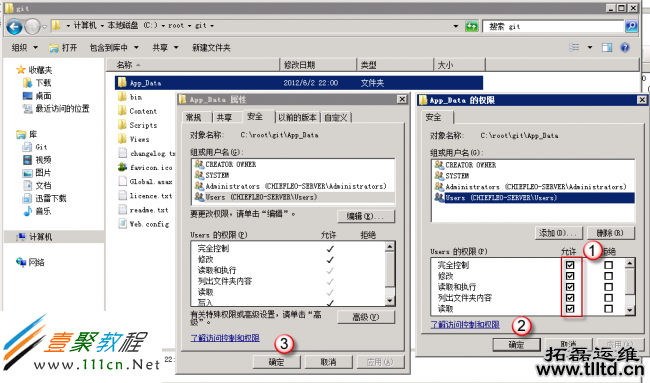The image size is (650, 383).
Task: Toggle Allow checkbox for 读取和执行
Action: click(x=570, y=287)
